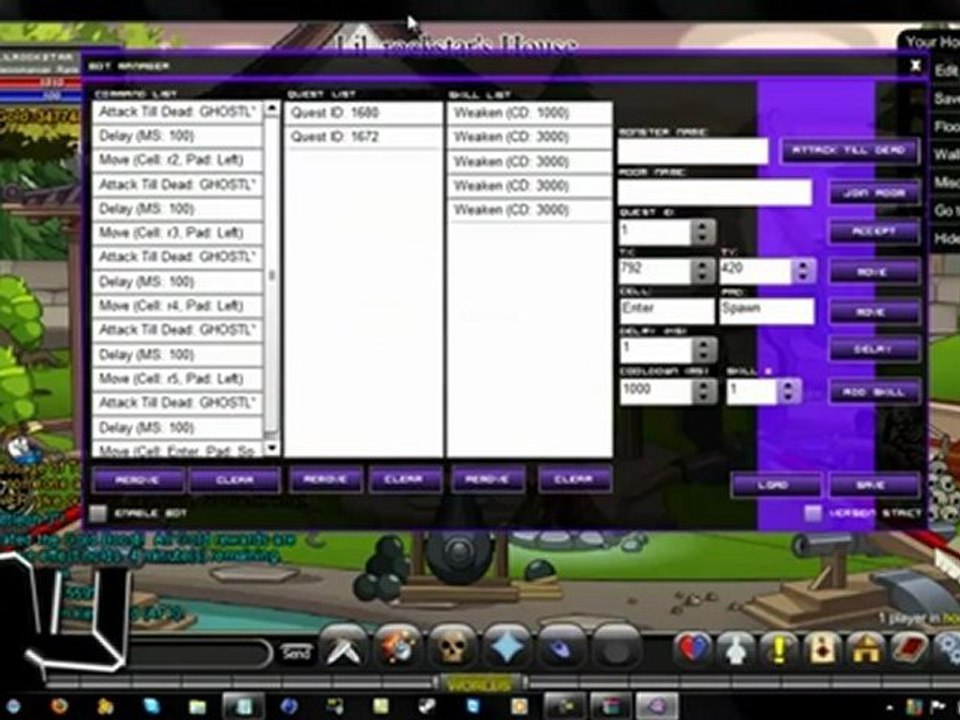The image size is (960, 720).
Task: Click Move button beside Cell and Pad
Action: tap(874, 312)
